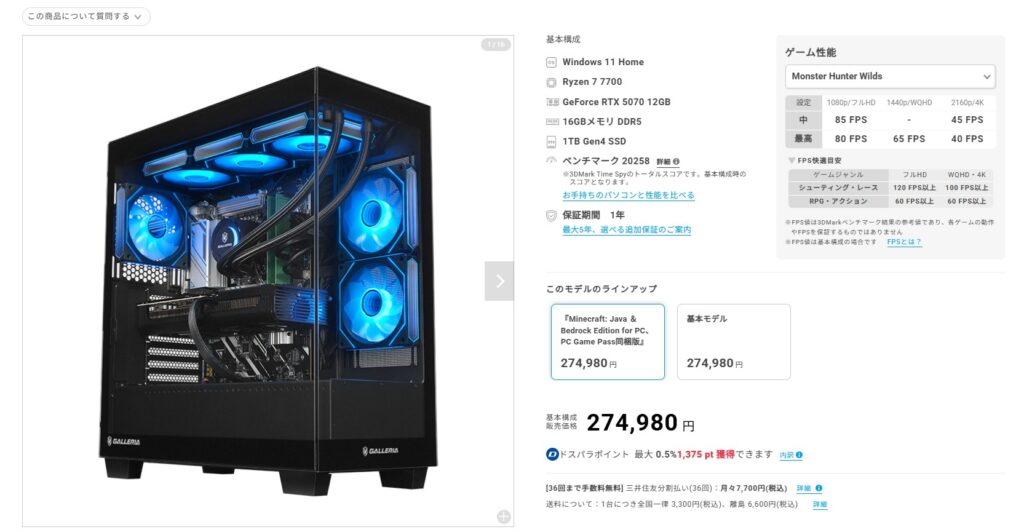1024x532 pixels.
Task: Click the 1TB Gen4 SSD storage icon
Action: click(551, 142)
